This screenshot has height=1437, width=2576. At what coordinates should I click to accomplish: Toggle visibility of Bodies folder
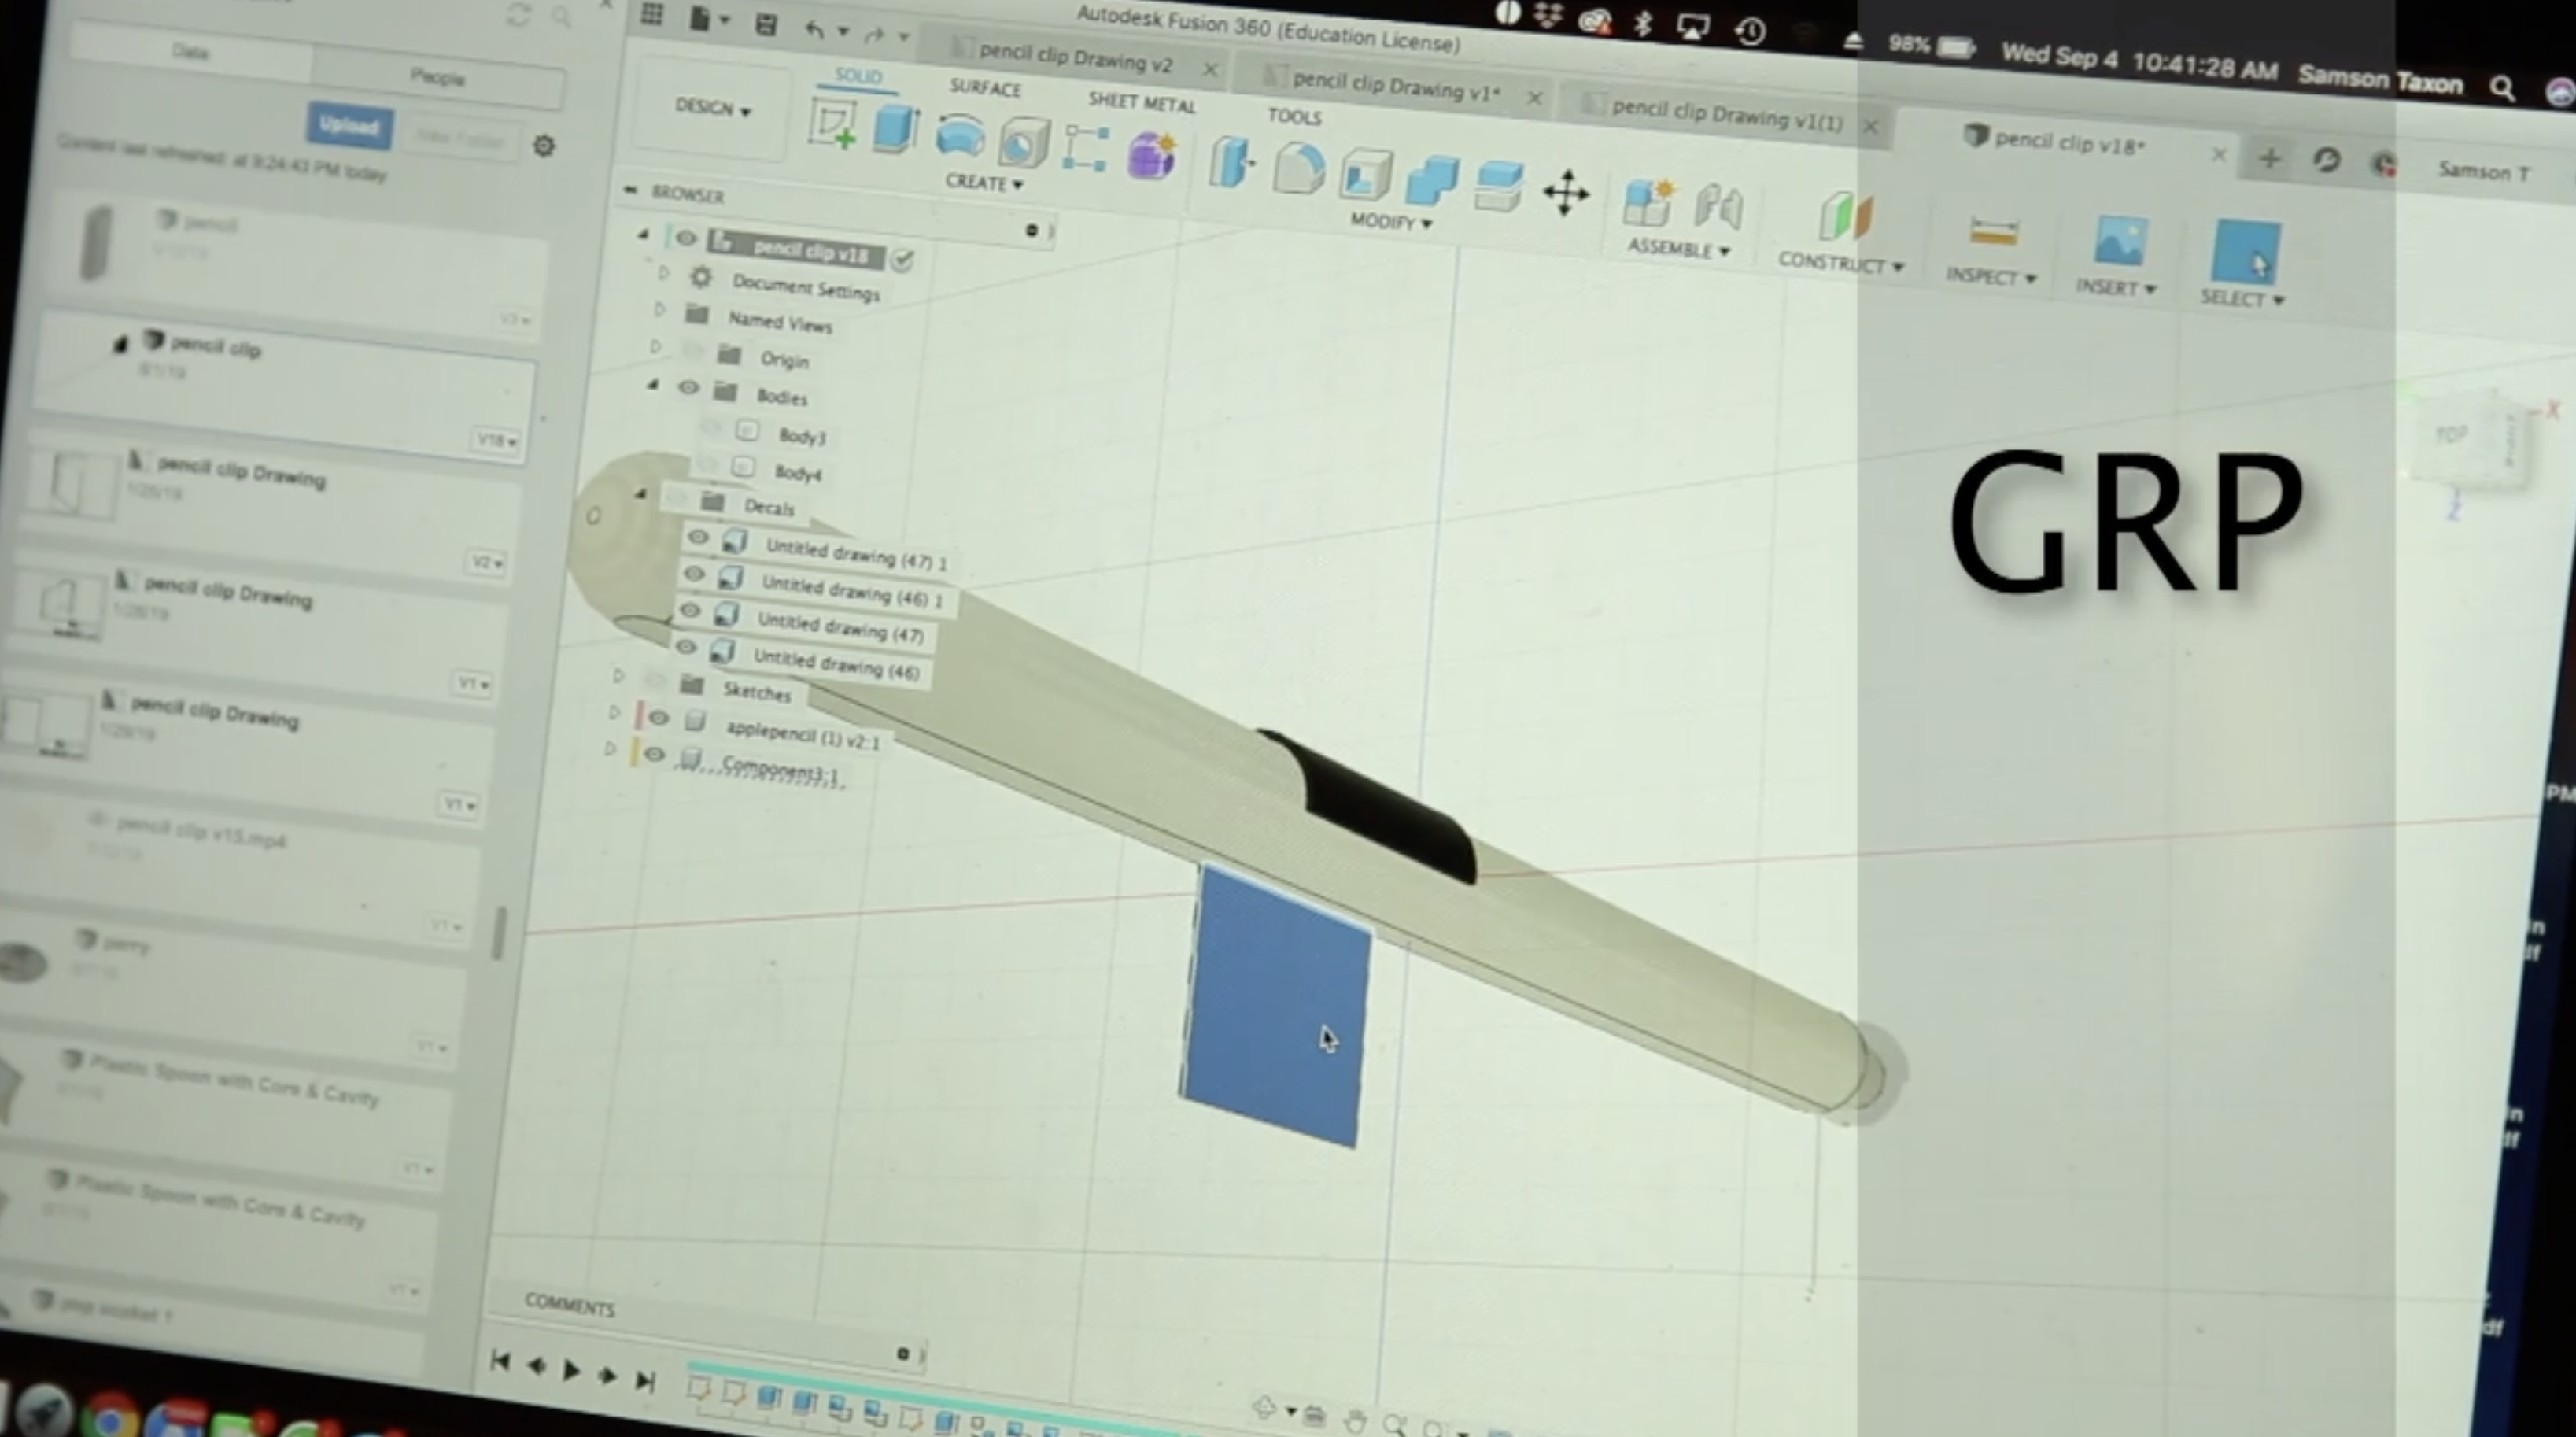(688, 388)
